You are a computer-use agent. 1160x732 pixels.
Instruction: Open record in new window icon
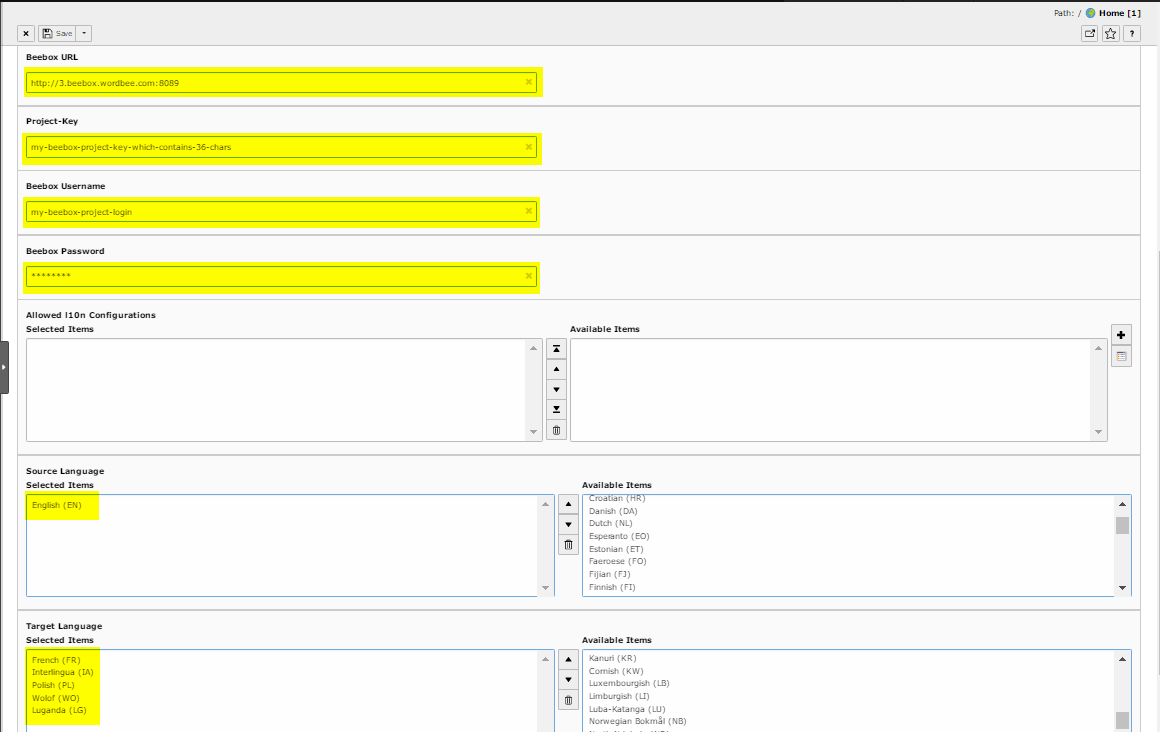coord(1089,33)
